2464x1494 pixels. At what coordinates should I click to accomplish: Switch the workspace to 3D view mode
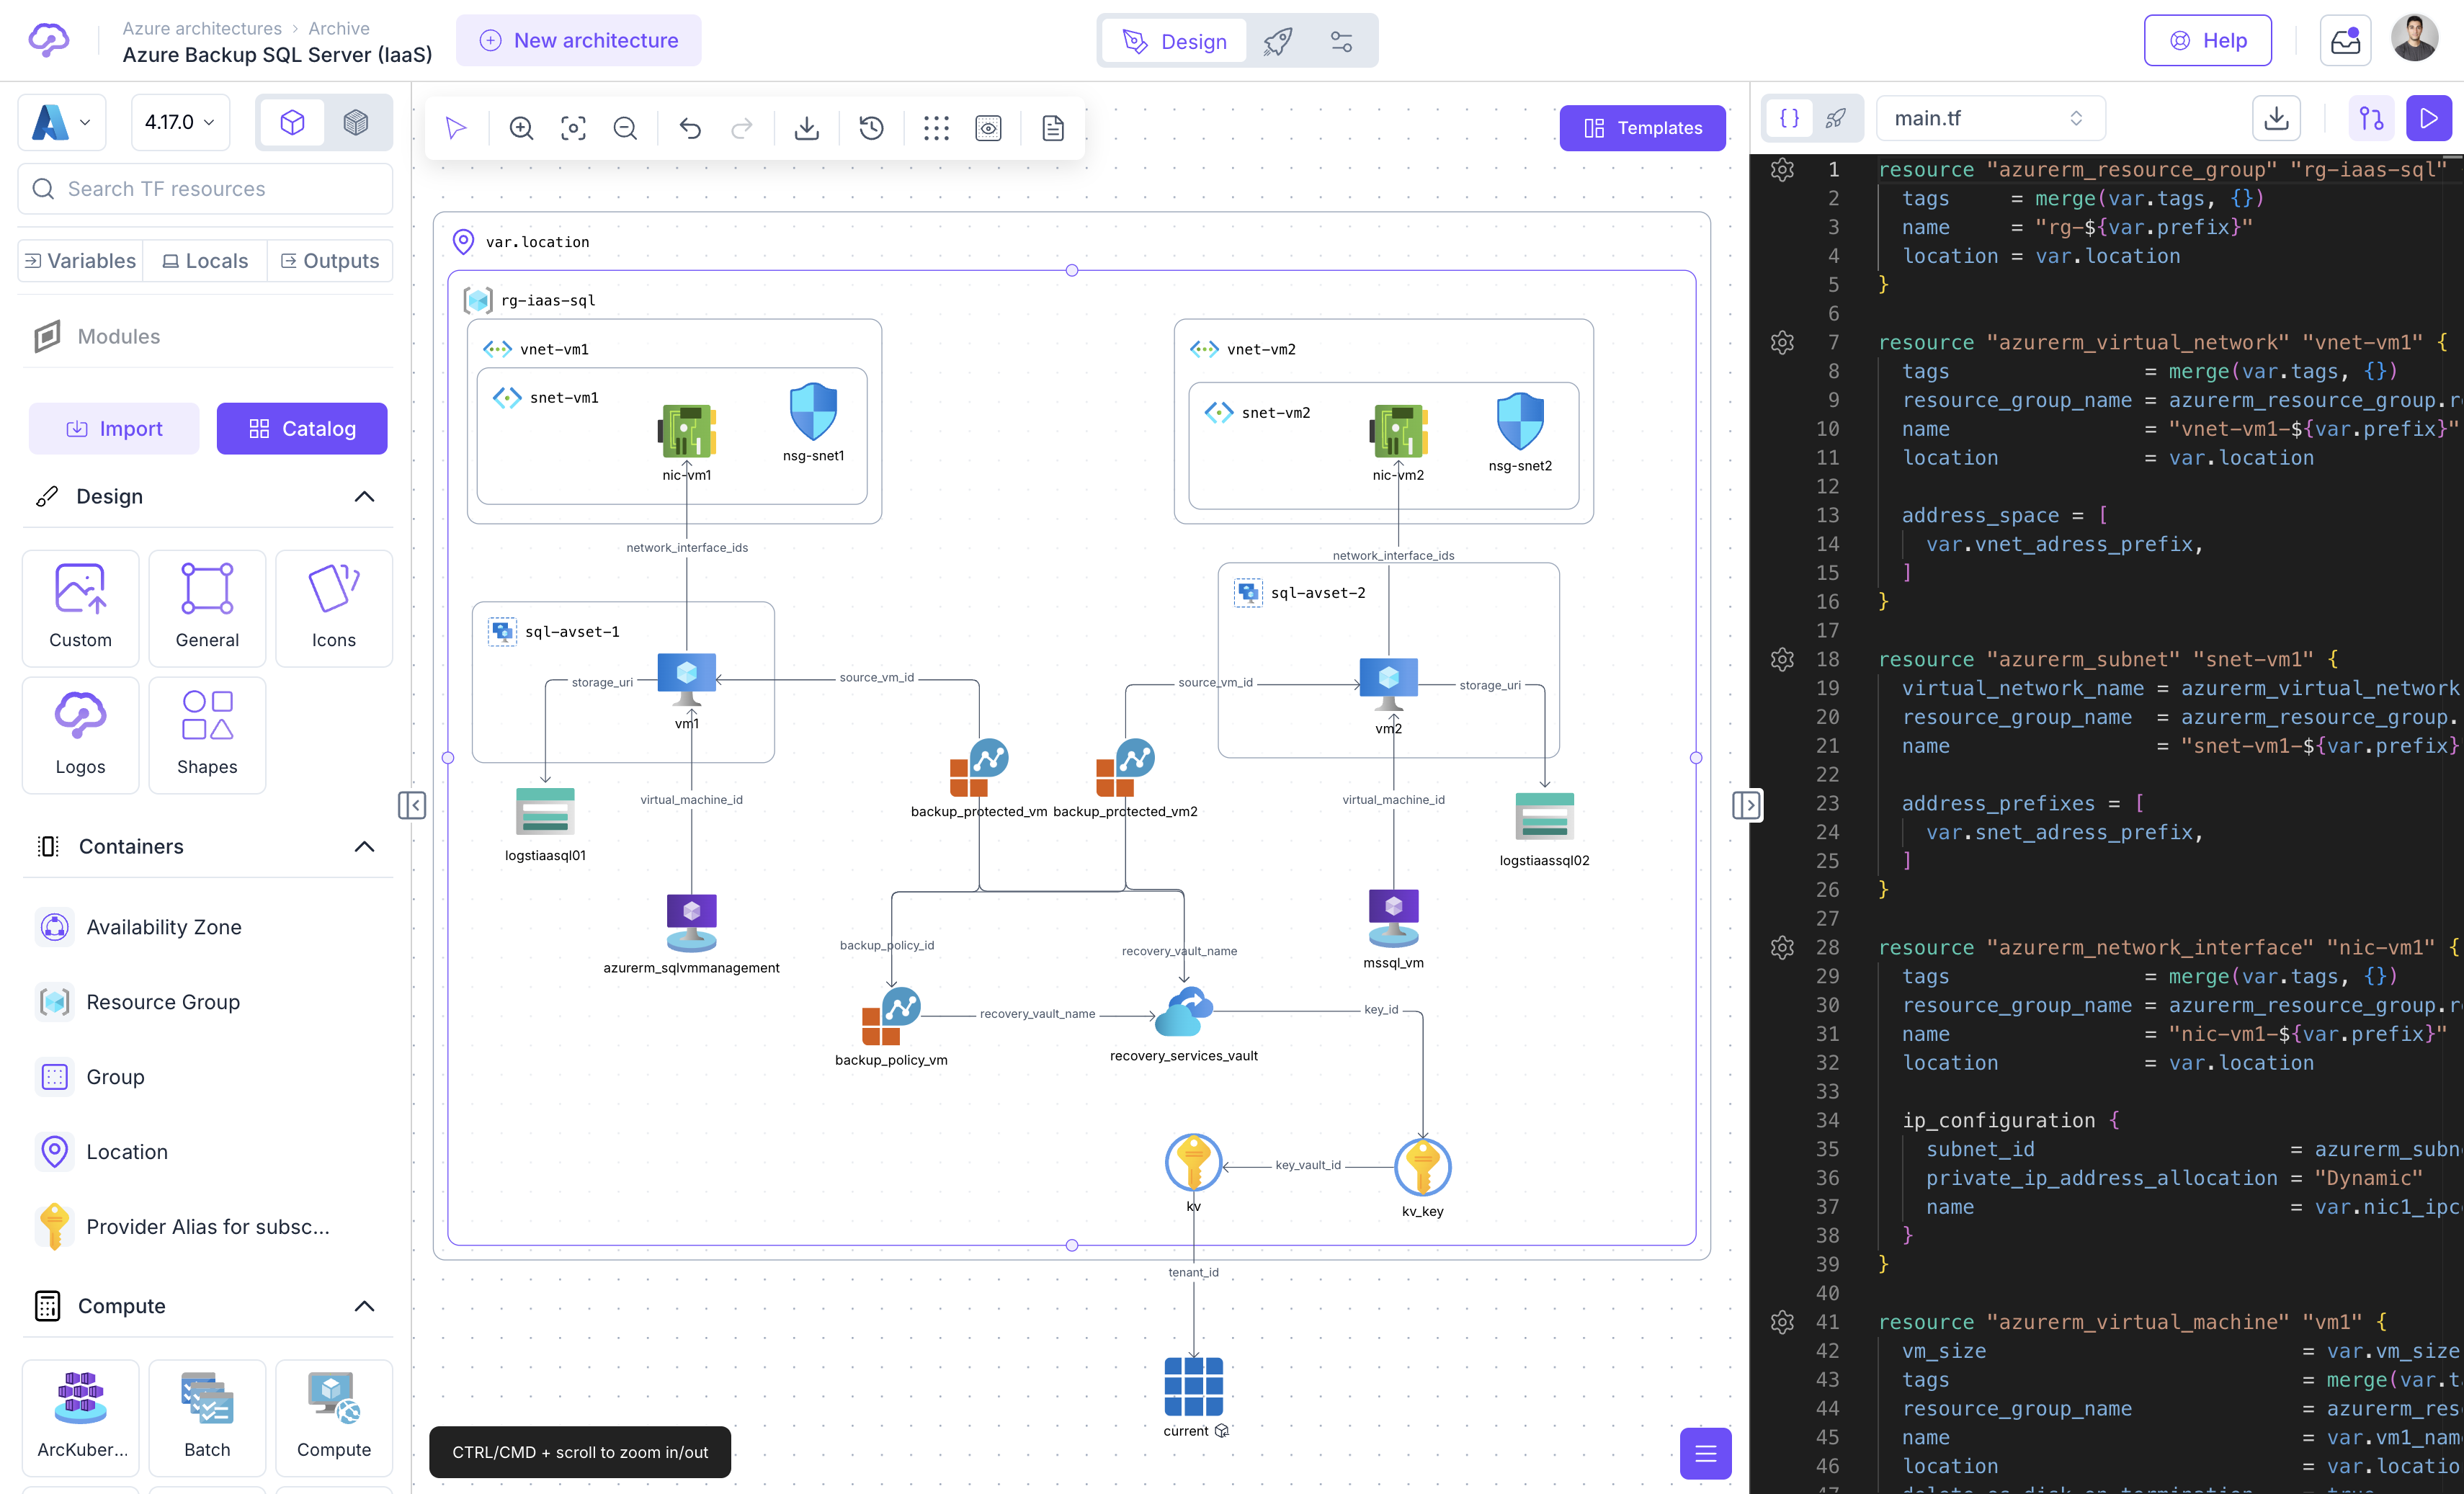pyautogui.click(x=357, y=122)
